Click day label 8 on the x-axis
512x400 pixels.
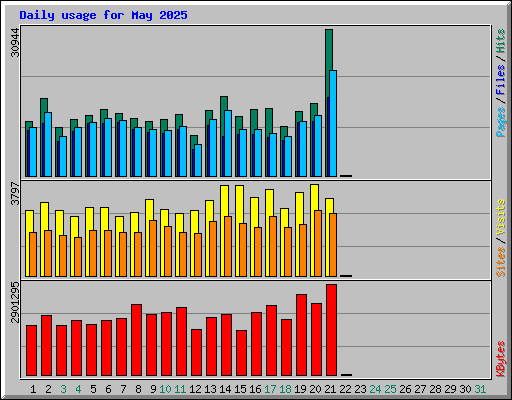click(138, 389)
